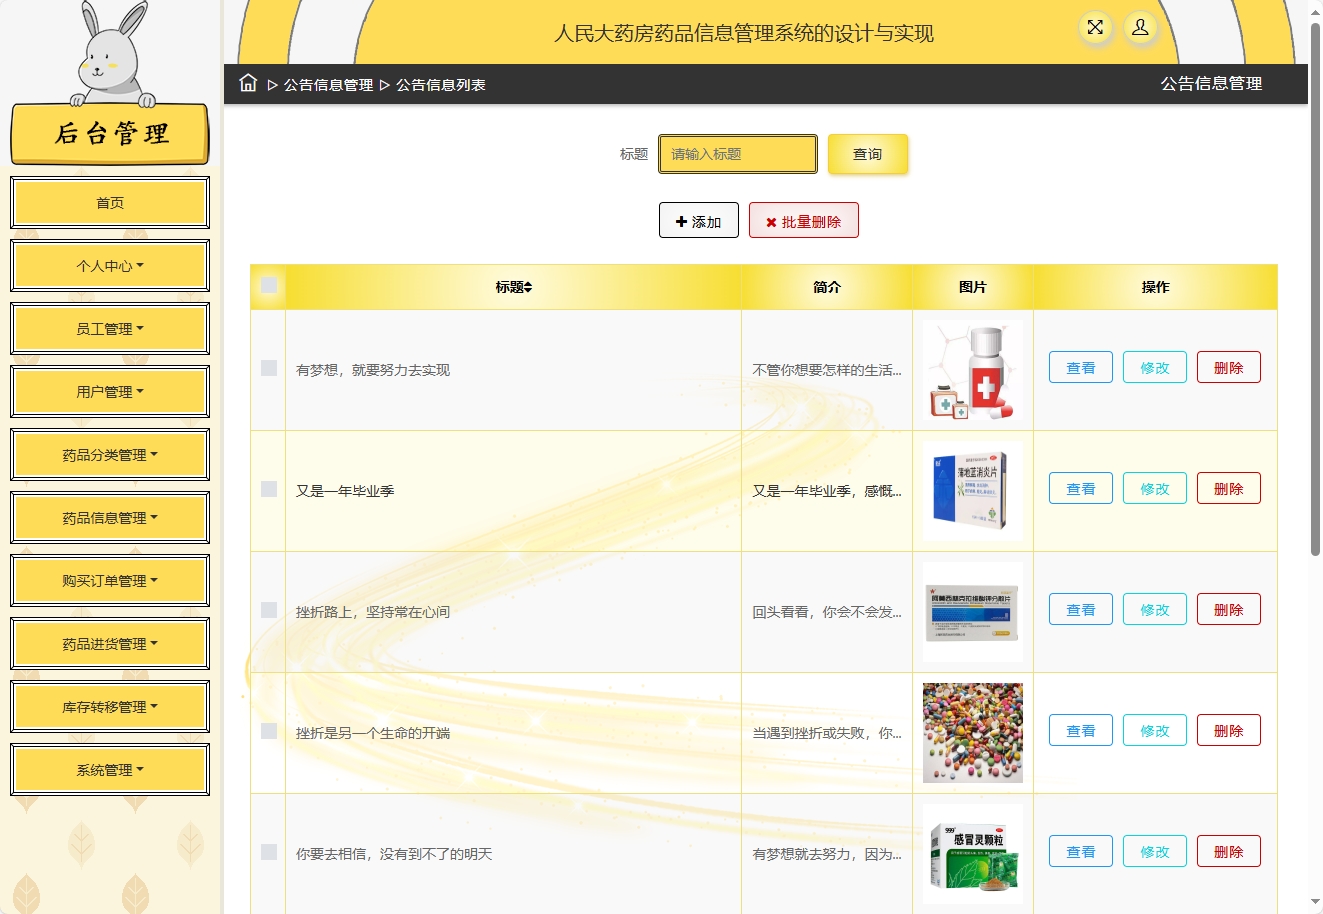Click the fullscreen expand icon

click(1095, 29)
